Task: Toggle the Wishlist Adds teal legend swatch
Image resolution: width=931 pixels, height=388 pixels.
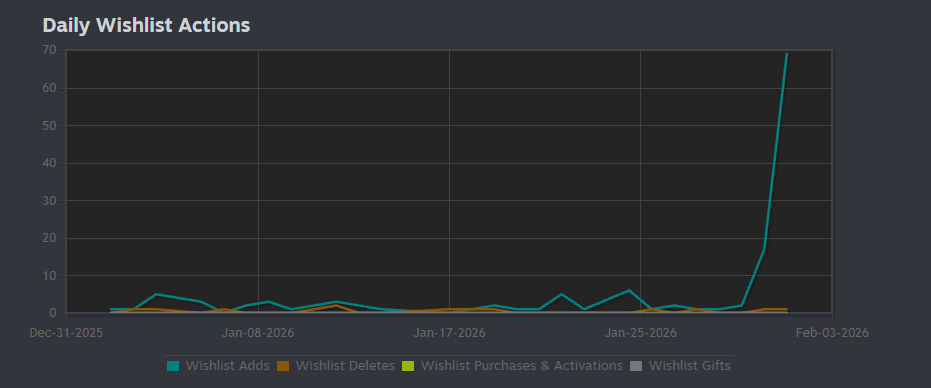Action: 173,366
